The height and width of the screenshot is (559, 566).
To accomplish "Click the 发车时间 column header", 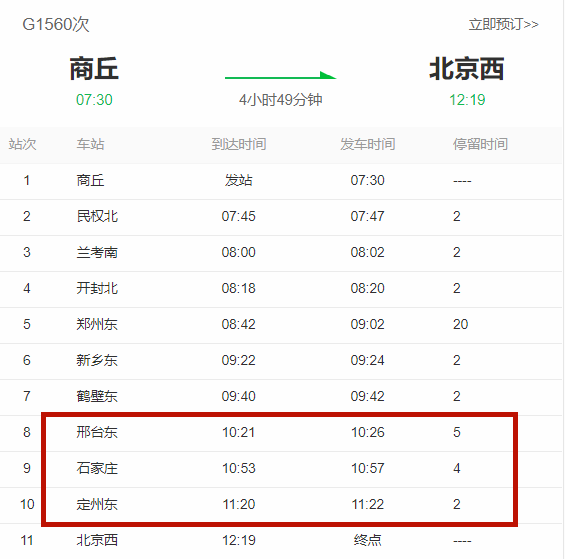I will pos(367,144).
